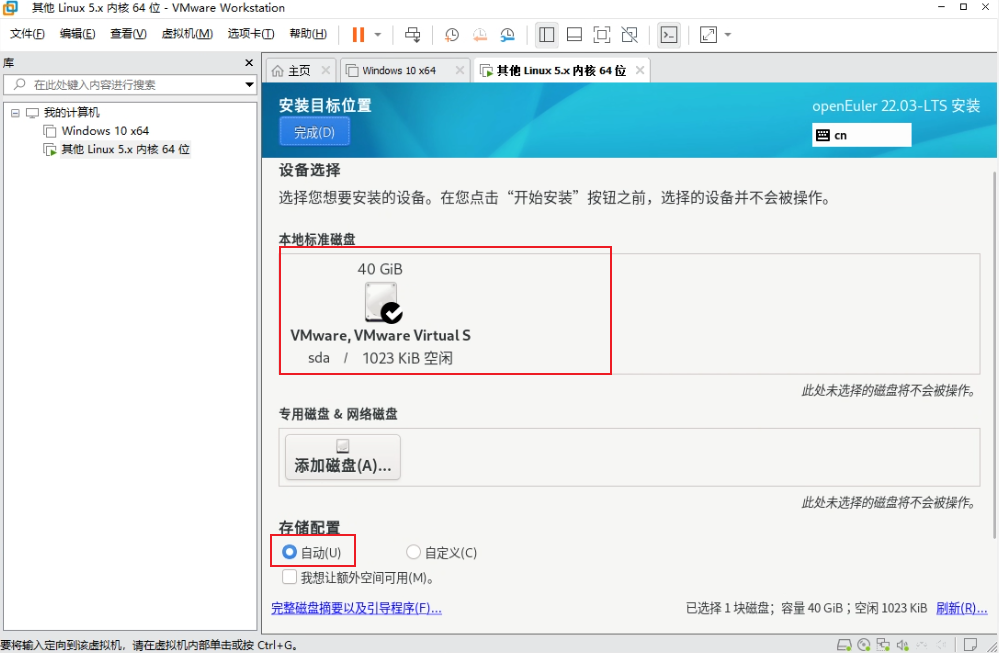Open the 编辑(E) menu

78,34
